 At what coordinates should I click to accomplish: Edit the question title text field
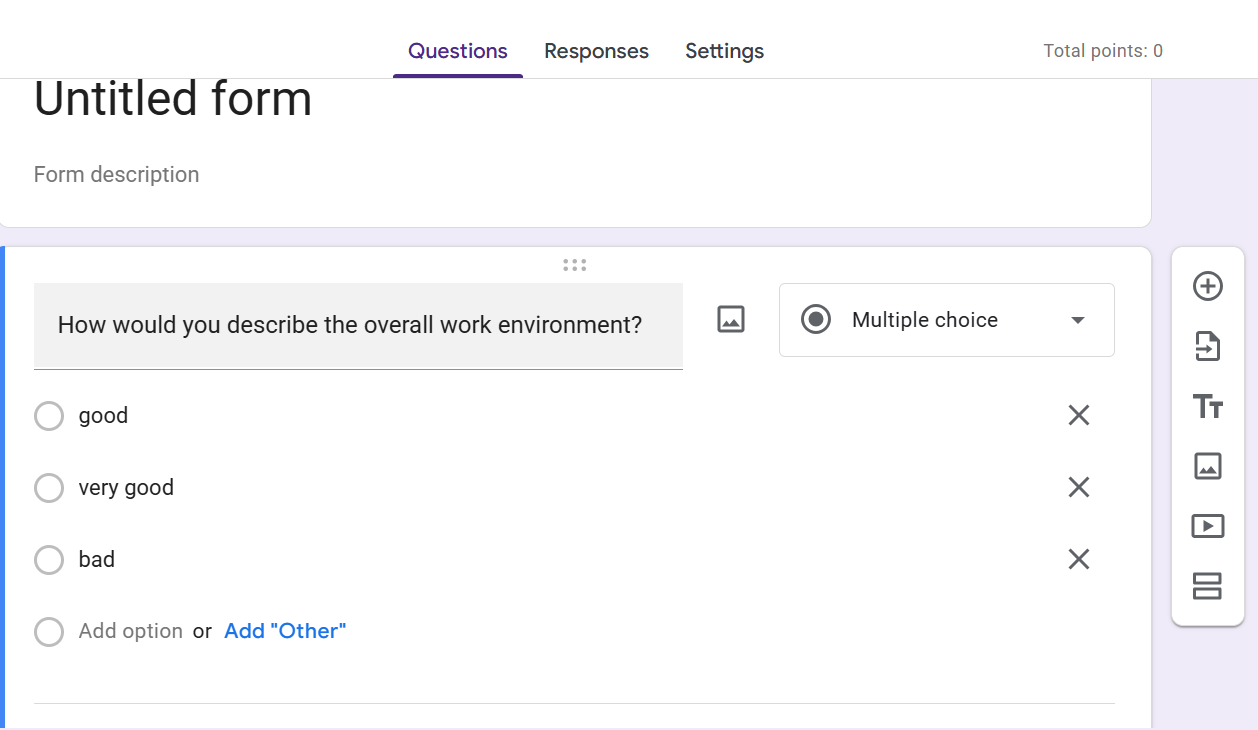tap(358, 326)
